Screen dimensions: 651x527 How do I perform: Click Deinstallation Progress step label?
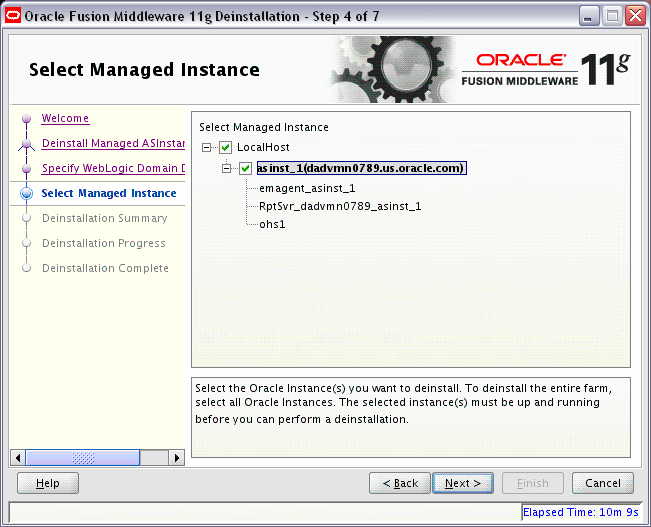click(104, 243)
